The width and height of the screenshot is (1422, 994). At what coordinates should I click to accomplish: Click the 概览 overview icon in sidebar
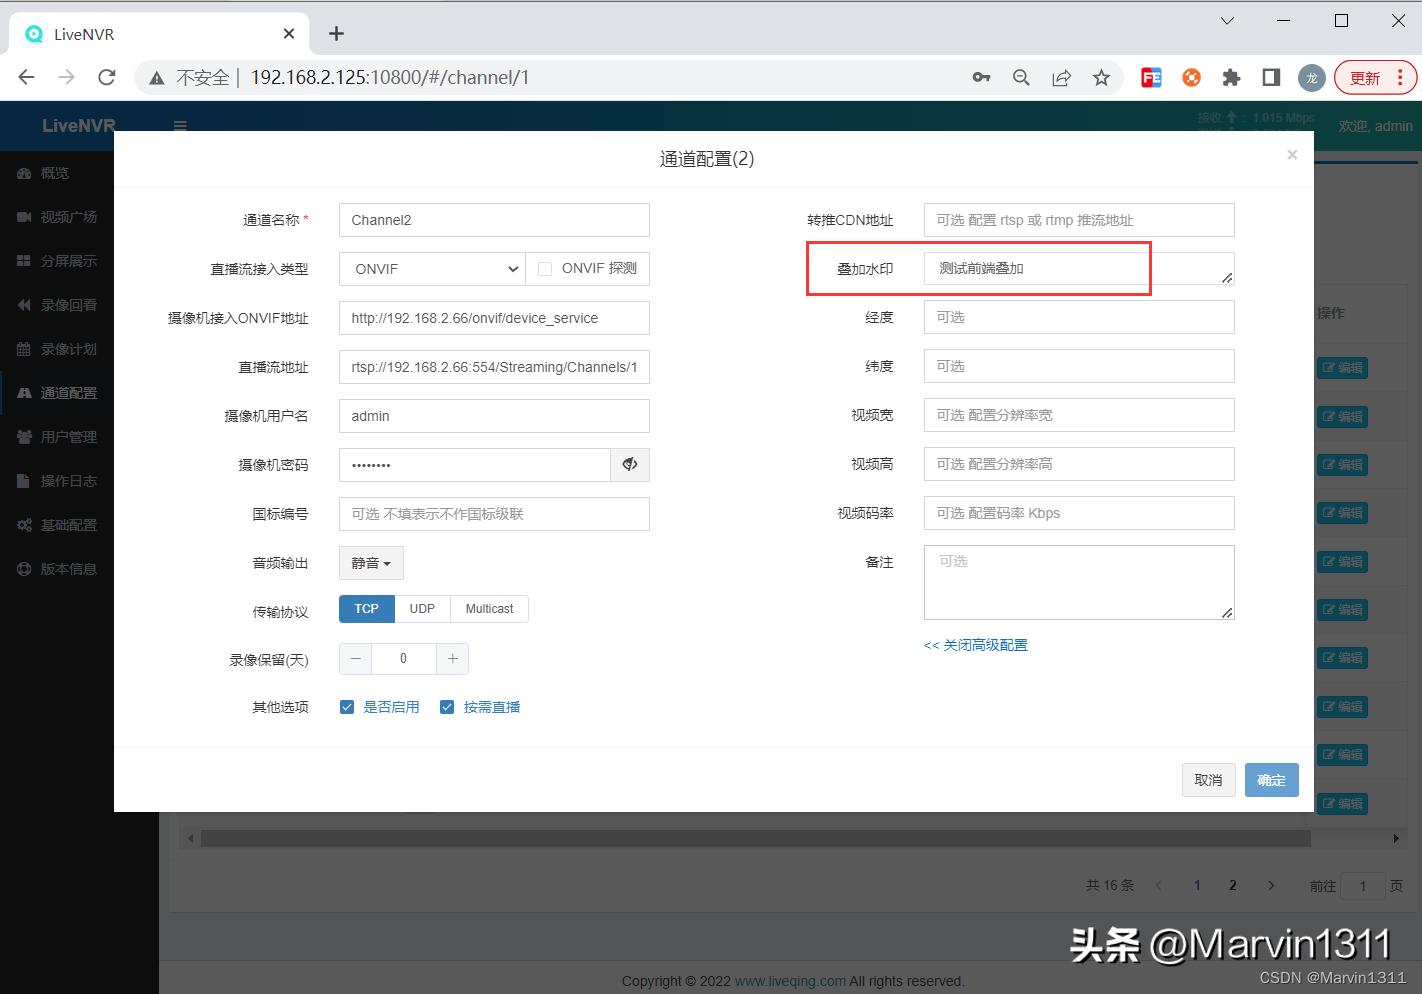coord(24,172)
